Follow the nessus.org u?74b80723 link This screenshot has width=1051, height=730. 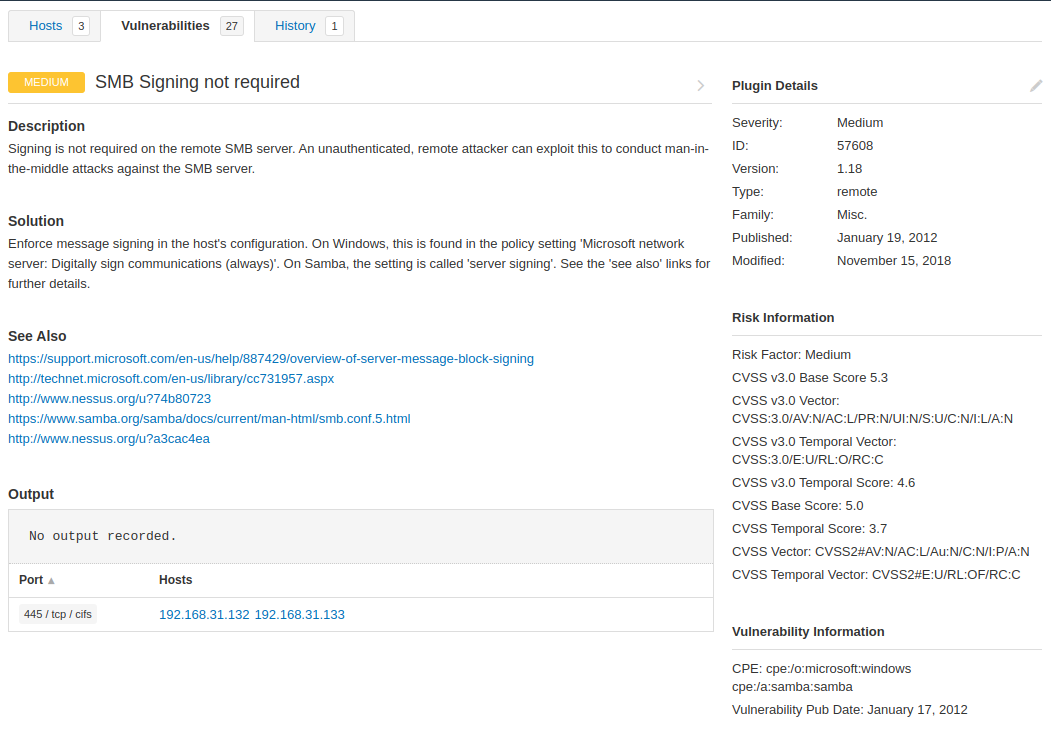point(109,399)
